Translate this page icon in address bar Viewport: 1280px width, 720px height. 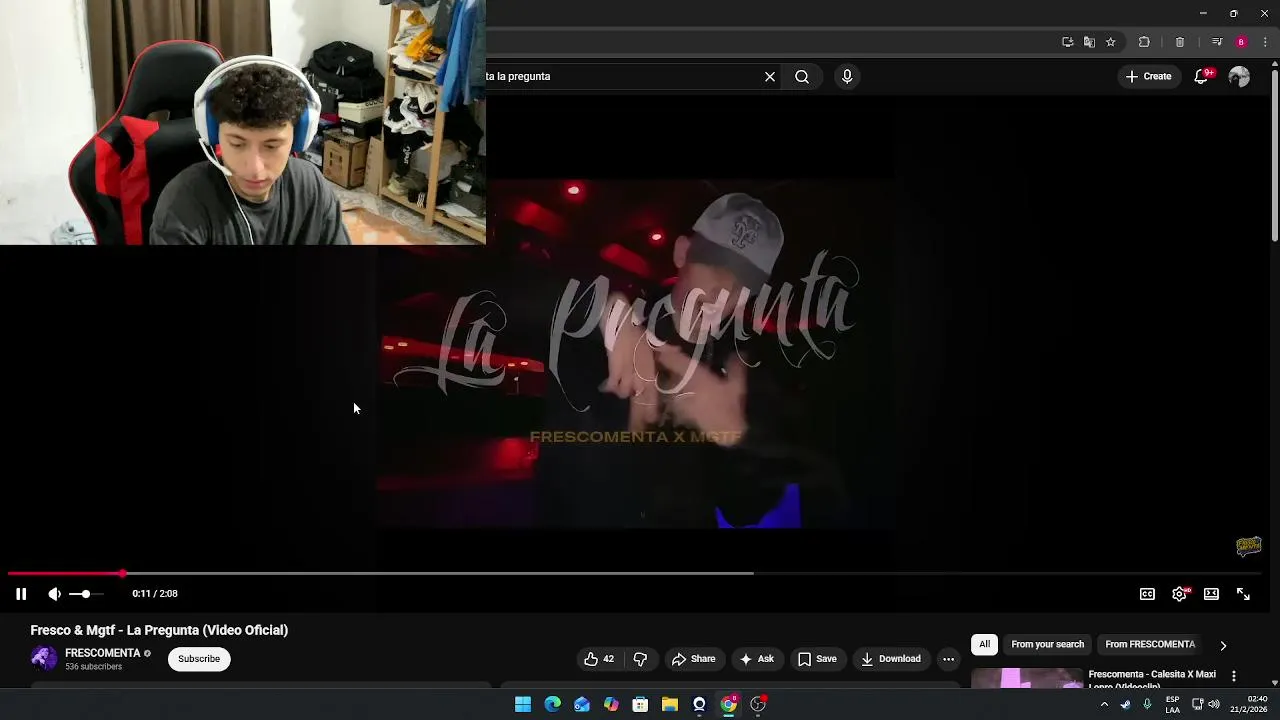1089,42
